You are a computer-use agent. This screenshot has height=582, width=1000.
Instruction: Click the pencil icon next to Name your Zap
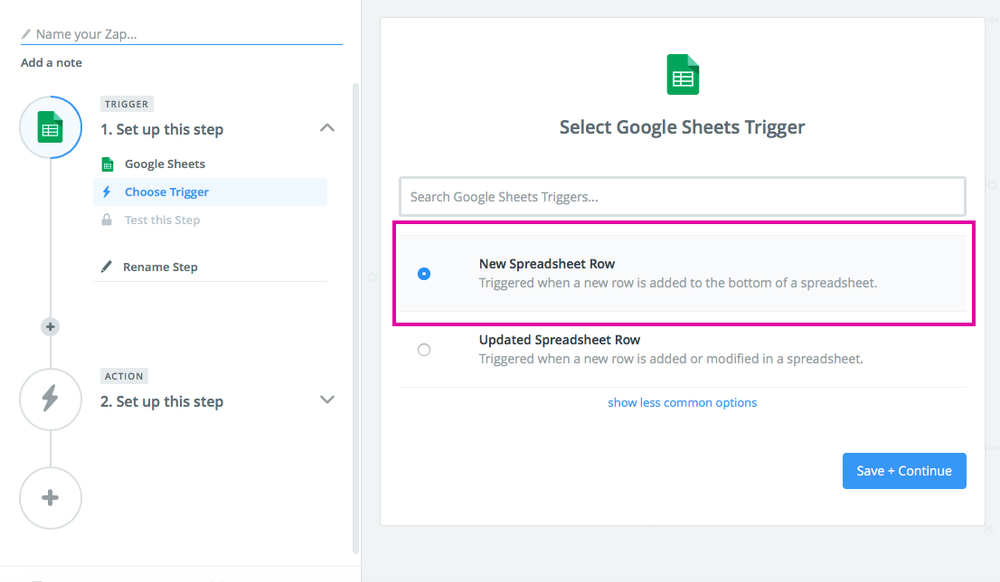[25, 32]
